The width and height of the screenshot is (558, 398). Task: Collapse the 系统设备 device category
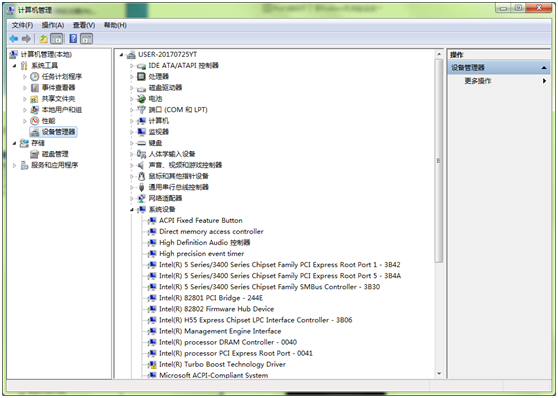(x=132, y=209)
